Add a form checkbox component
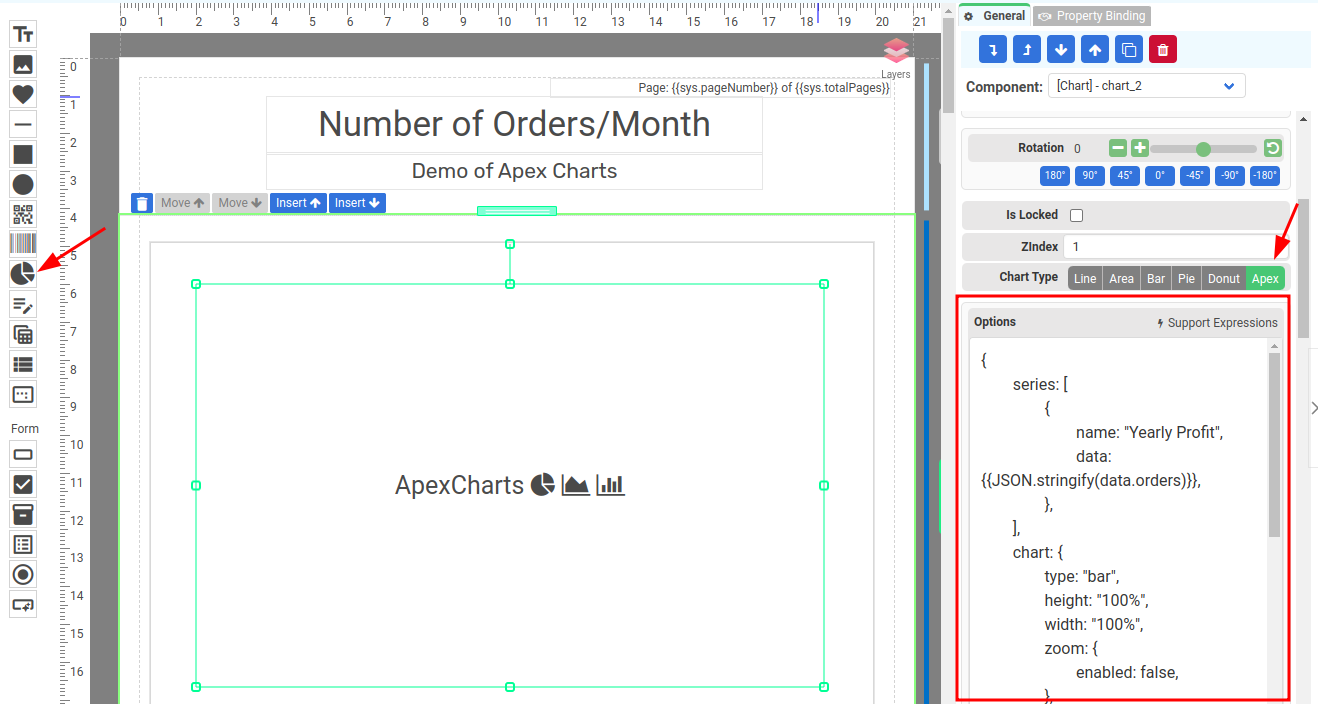The width and height of the screenshot is (1318, 704). 23,484
